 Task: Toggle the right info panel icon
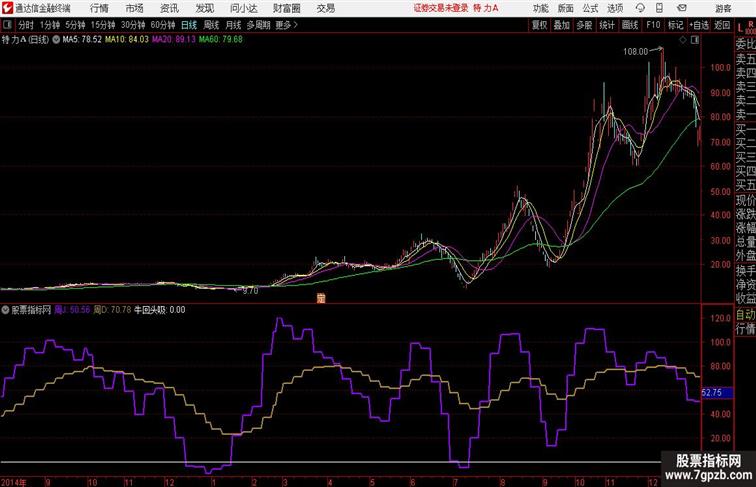695,40
